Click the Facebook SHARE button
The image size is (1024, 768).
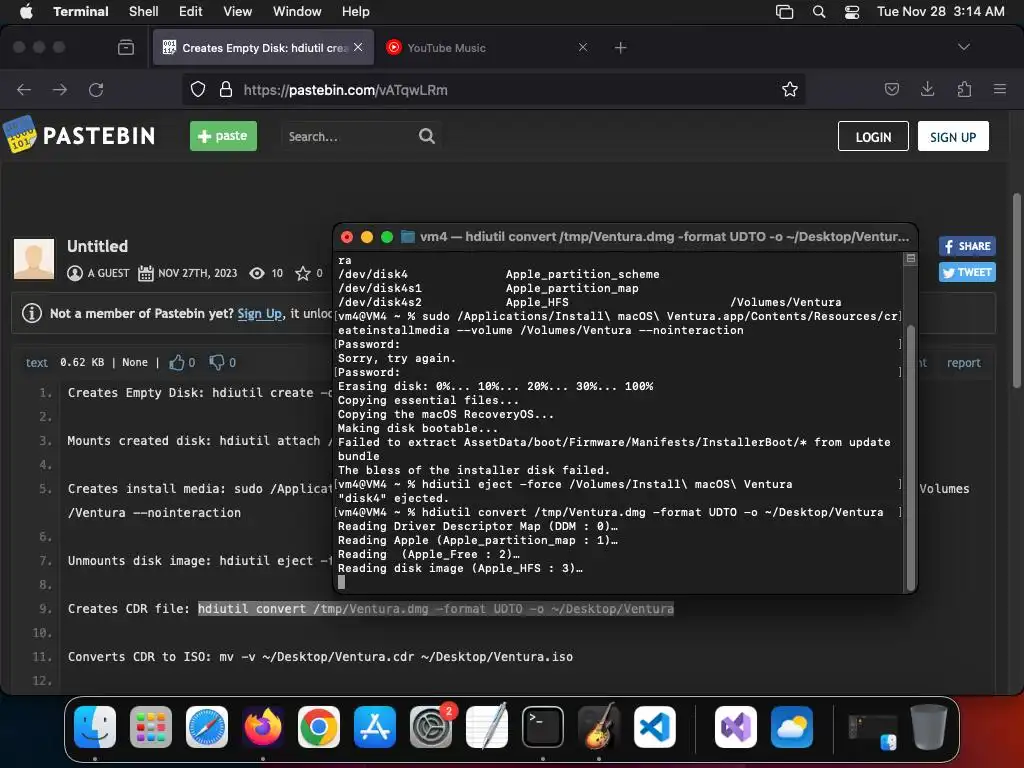point(967,246)
